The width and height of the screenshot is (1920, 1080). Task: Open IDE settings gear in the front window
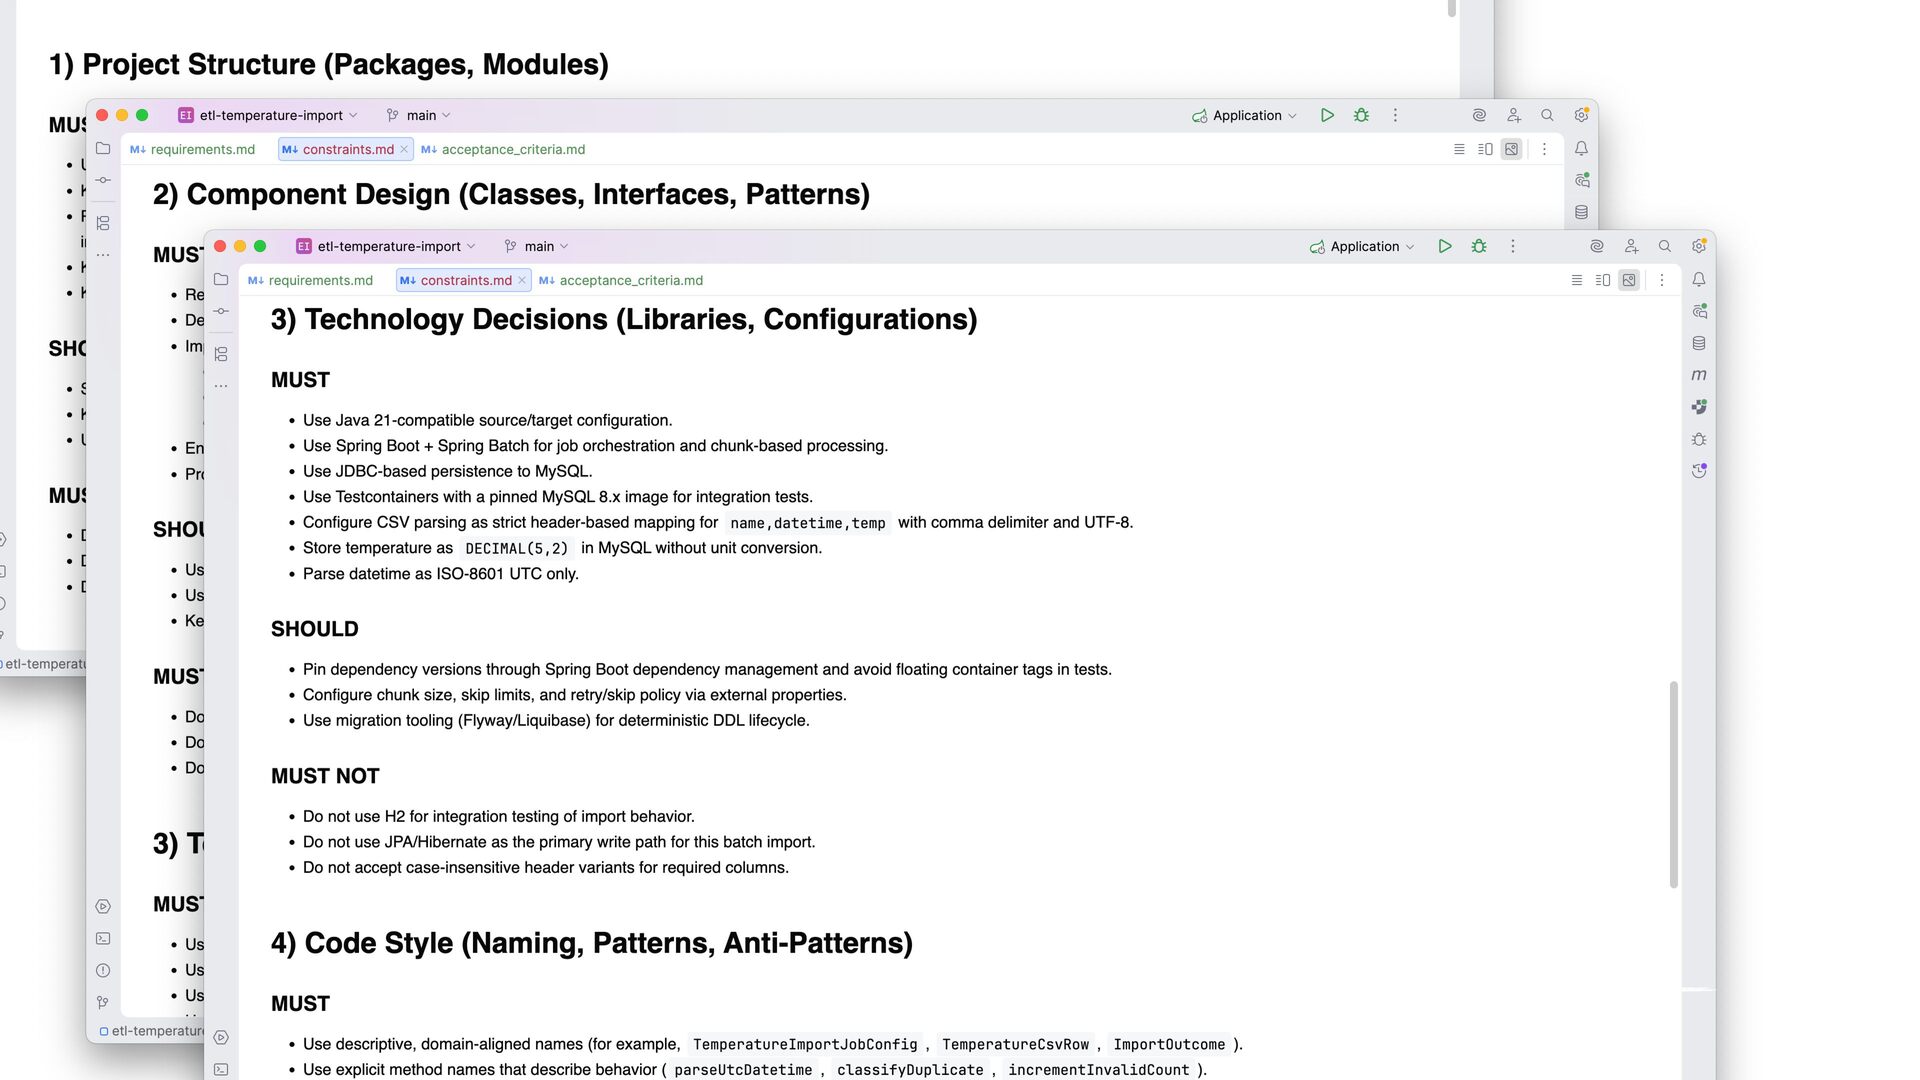coord(1699,246)
